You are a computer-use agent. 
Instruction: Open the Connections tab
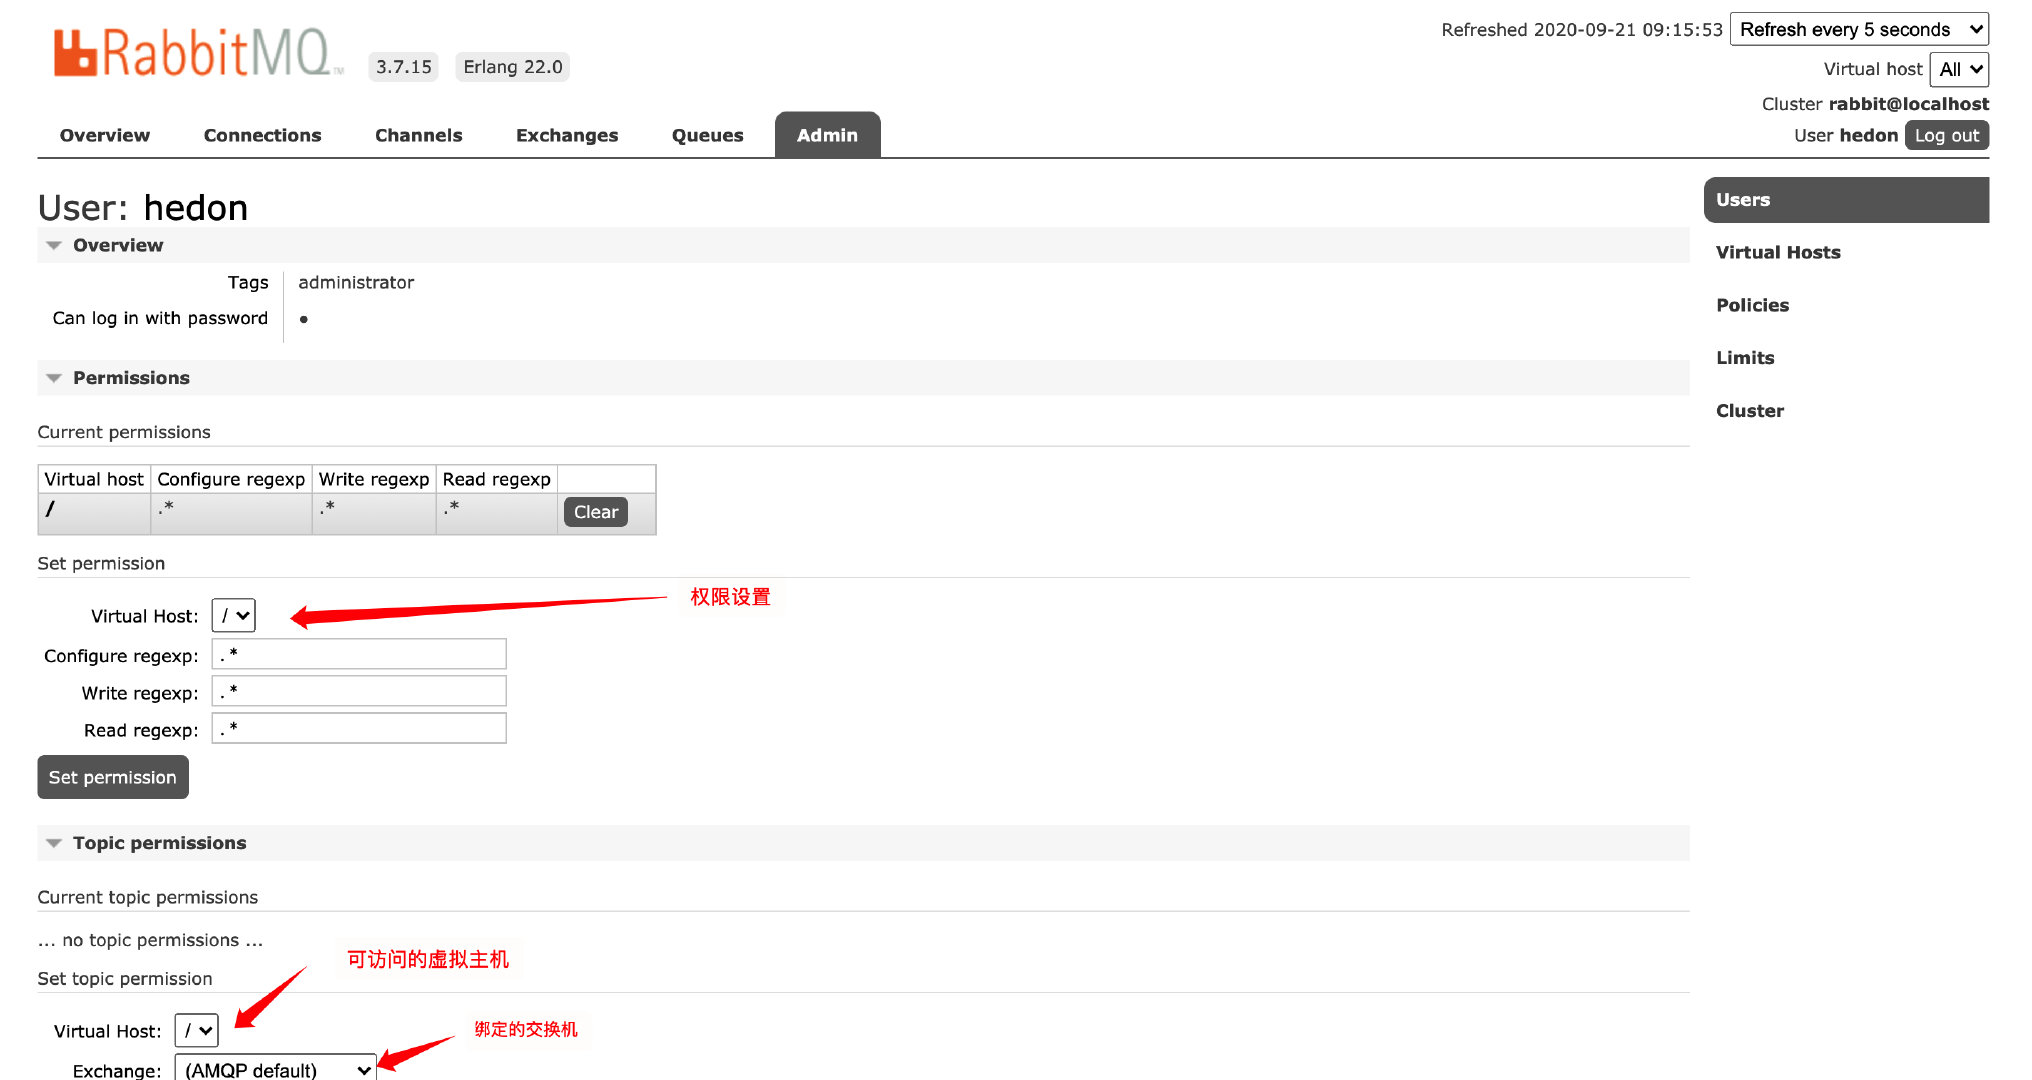pos(262,135)
